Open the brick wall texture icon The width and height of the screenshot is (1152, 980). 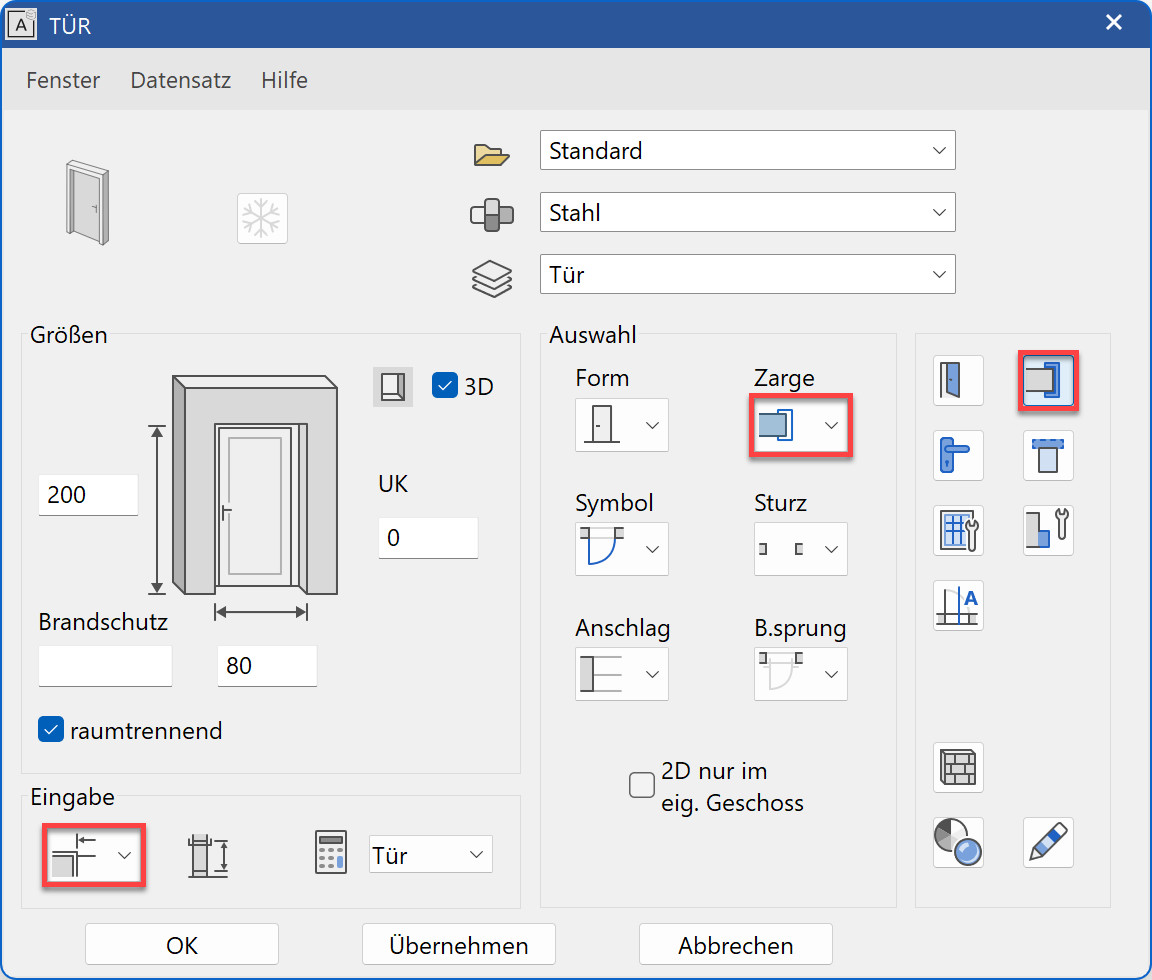coord(958,767)
